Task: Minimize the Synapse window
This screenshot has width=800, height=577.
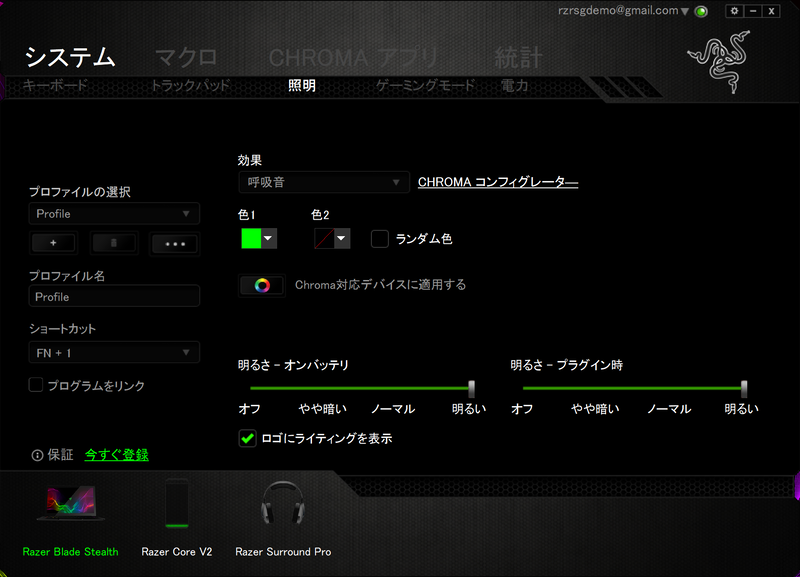Action: [753, 11]
